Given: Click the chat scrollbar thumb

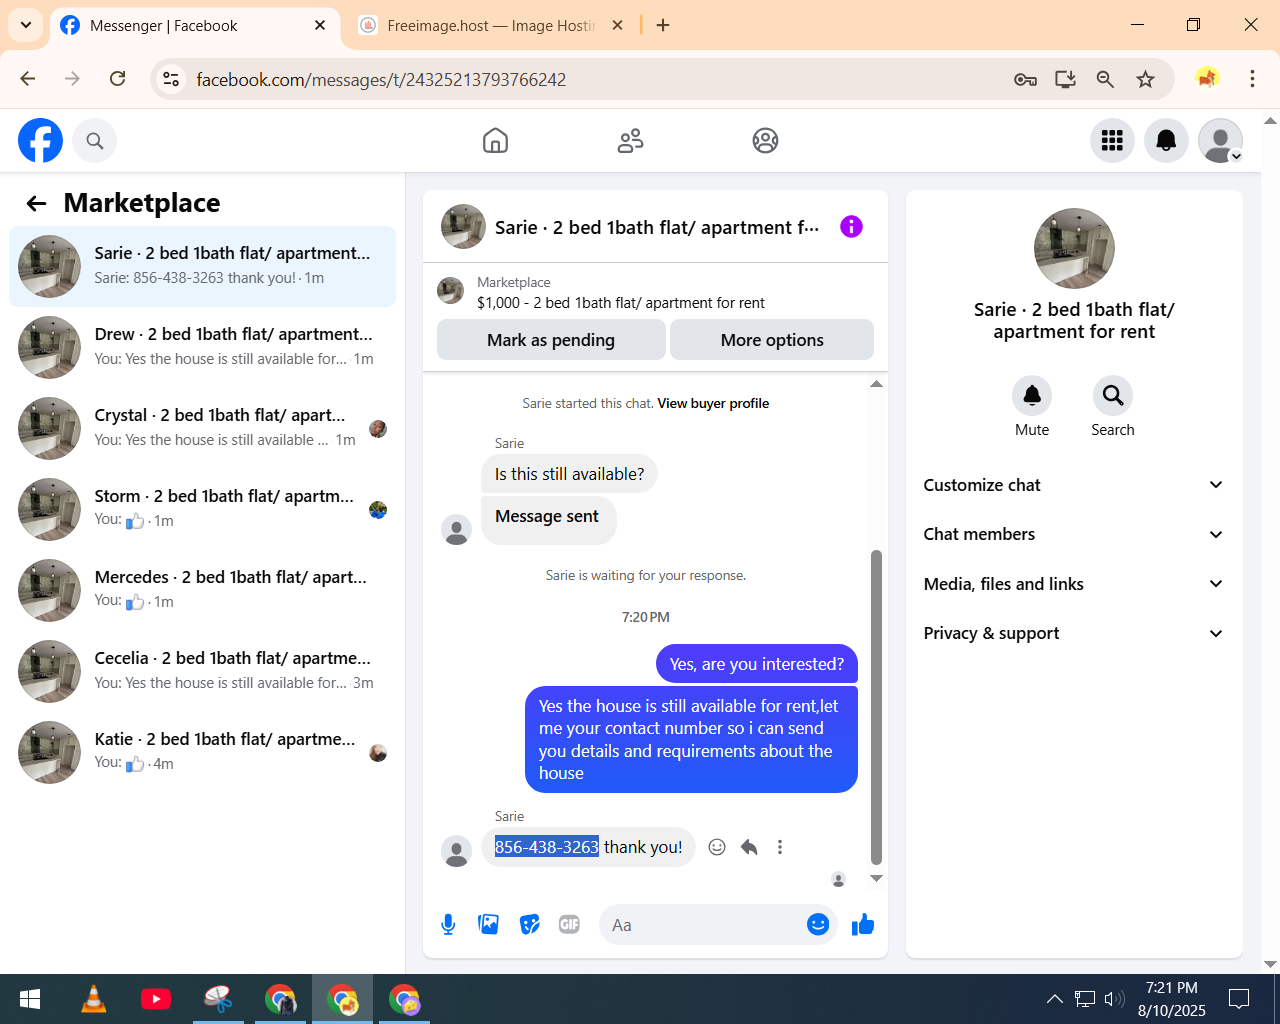Looking at the screenshot, I should click(x=876, y=707).
